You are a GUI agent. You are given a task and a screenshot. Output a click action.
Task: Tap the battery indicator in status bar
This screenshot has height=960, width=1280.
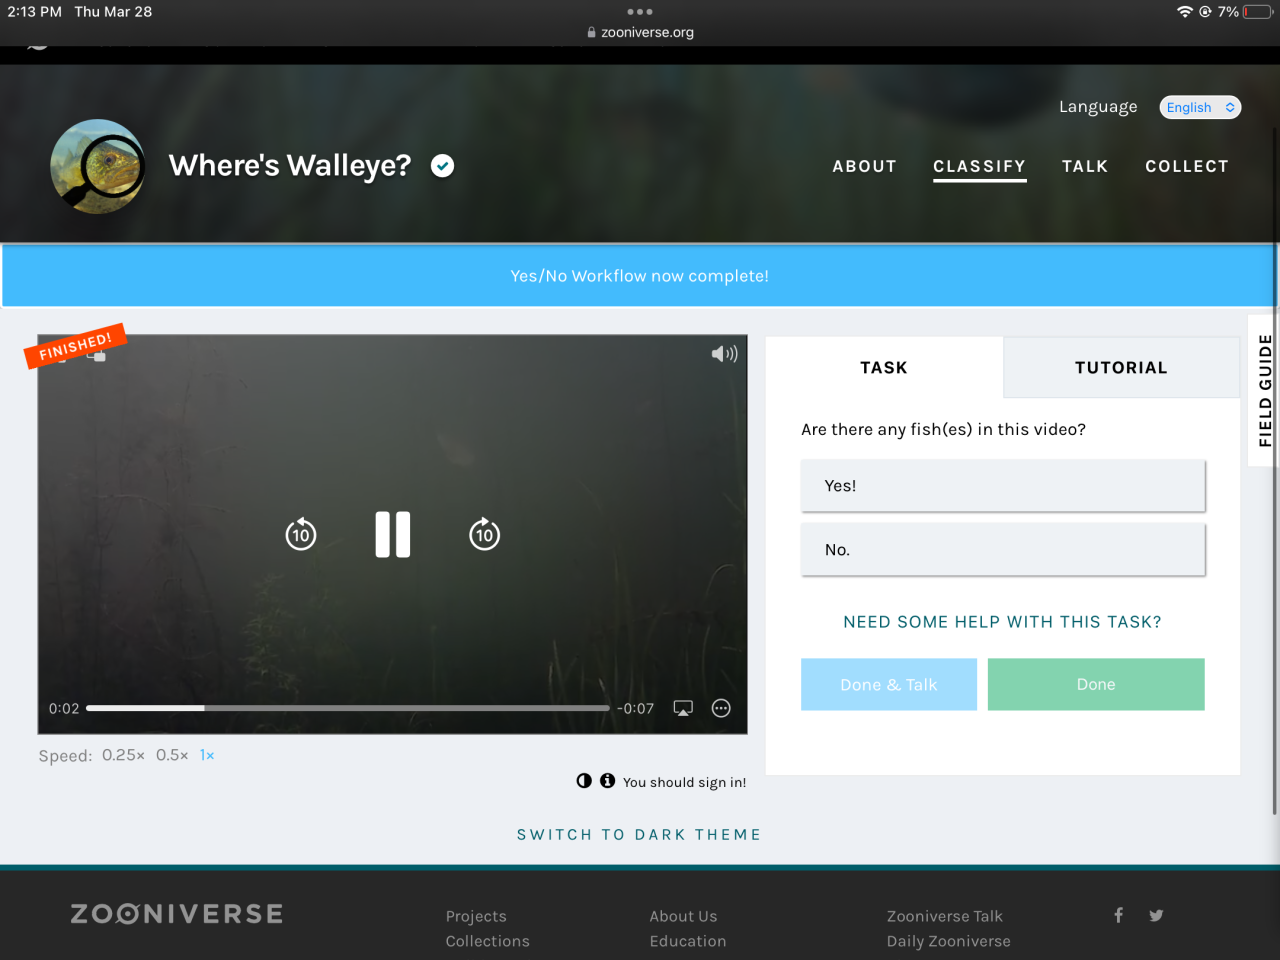coord(1259,12)
